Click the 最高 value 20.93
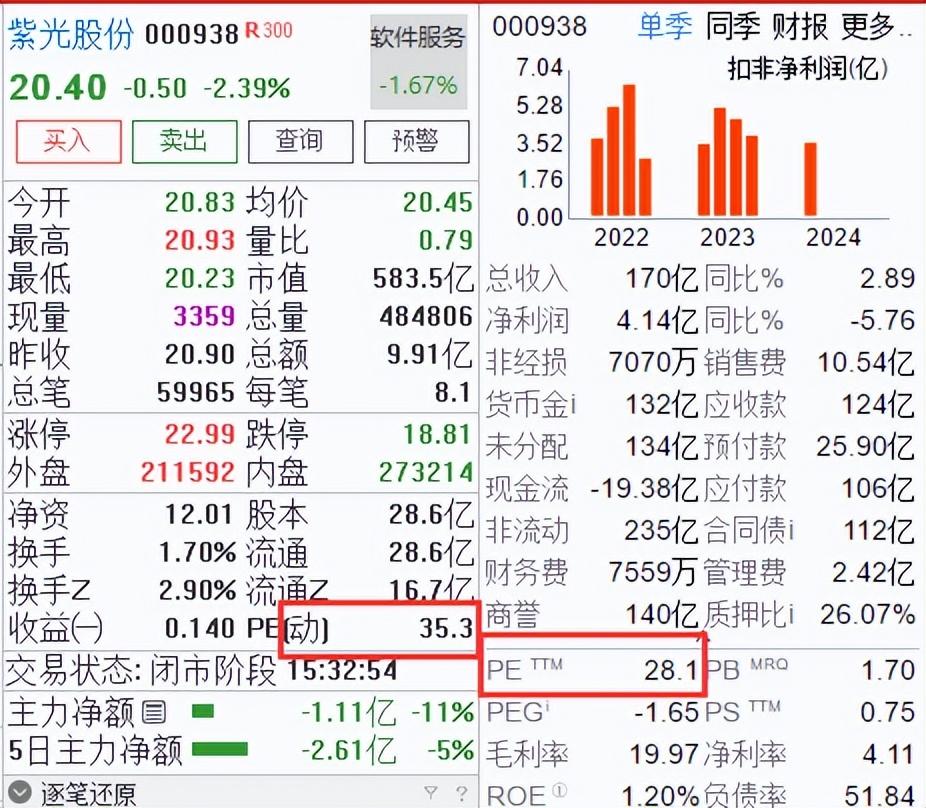This screenshot has height=808, width=926. 200,240
